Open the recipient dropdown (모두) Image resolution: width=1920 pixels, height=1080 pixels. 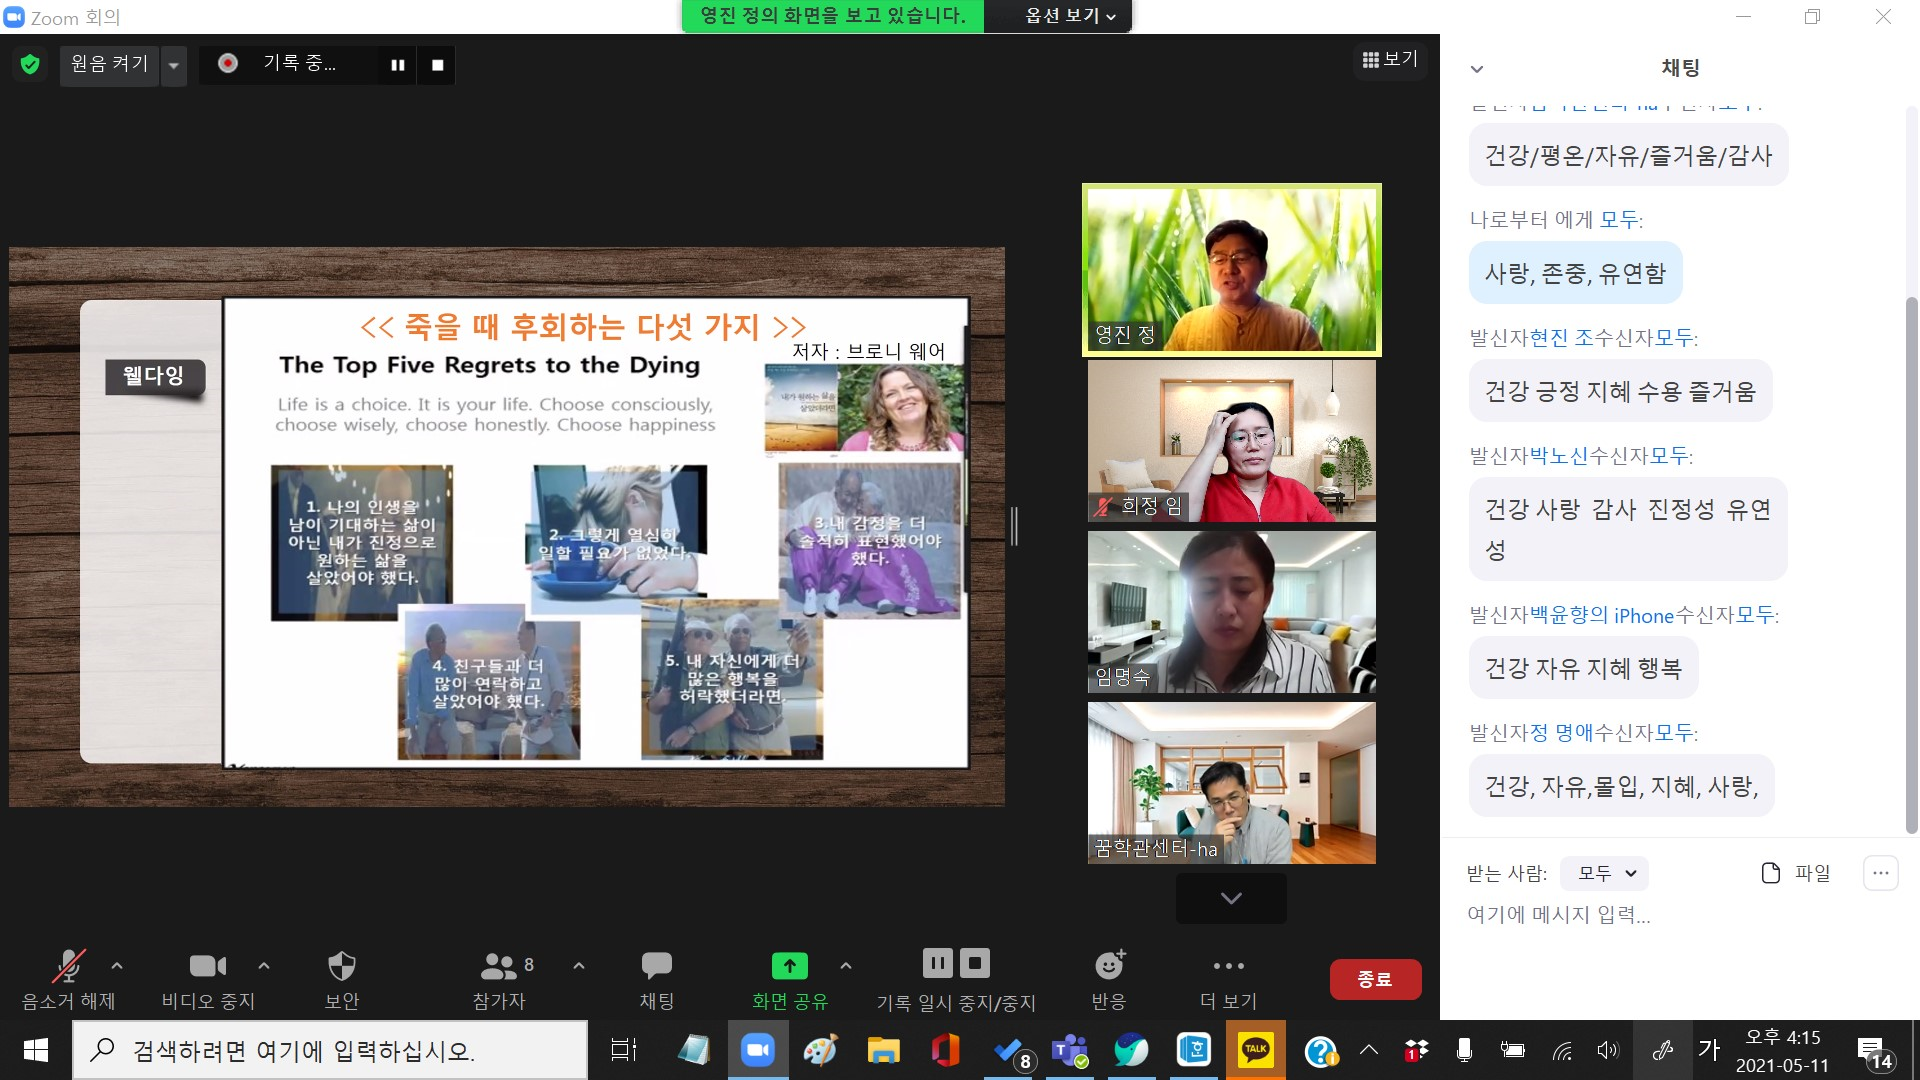(x=1605, y=873)
